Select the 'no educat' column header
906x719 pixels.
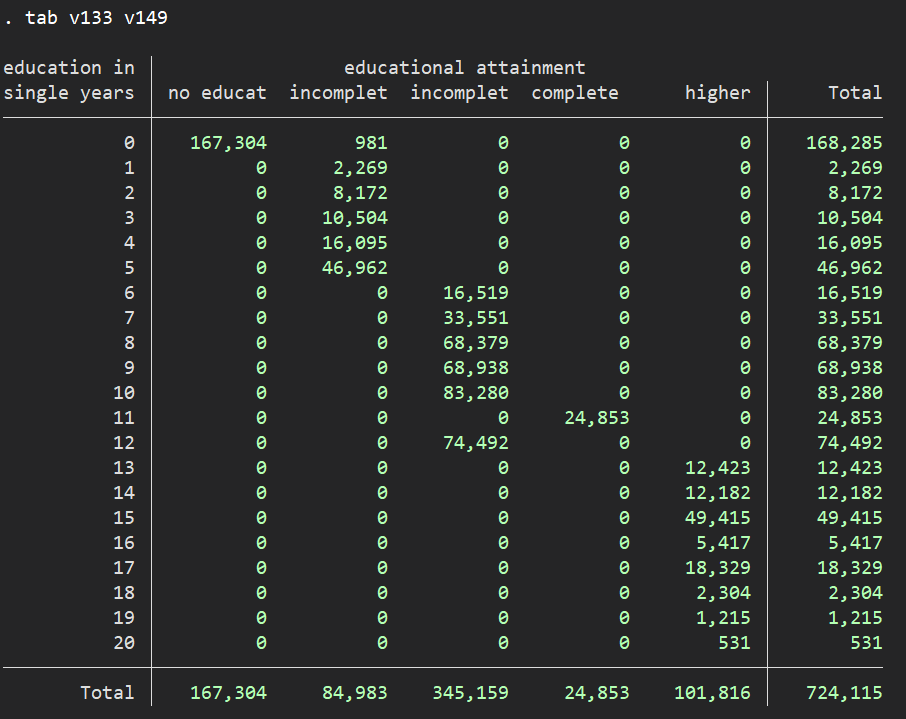coord(218,93)
